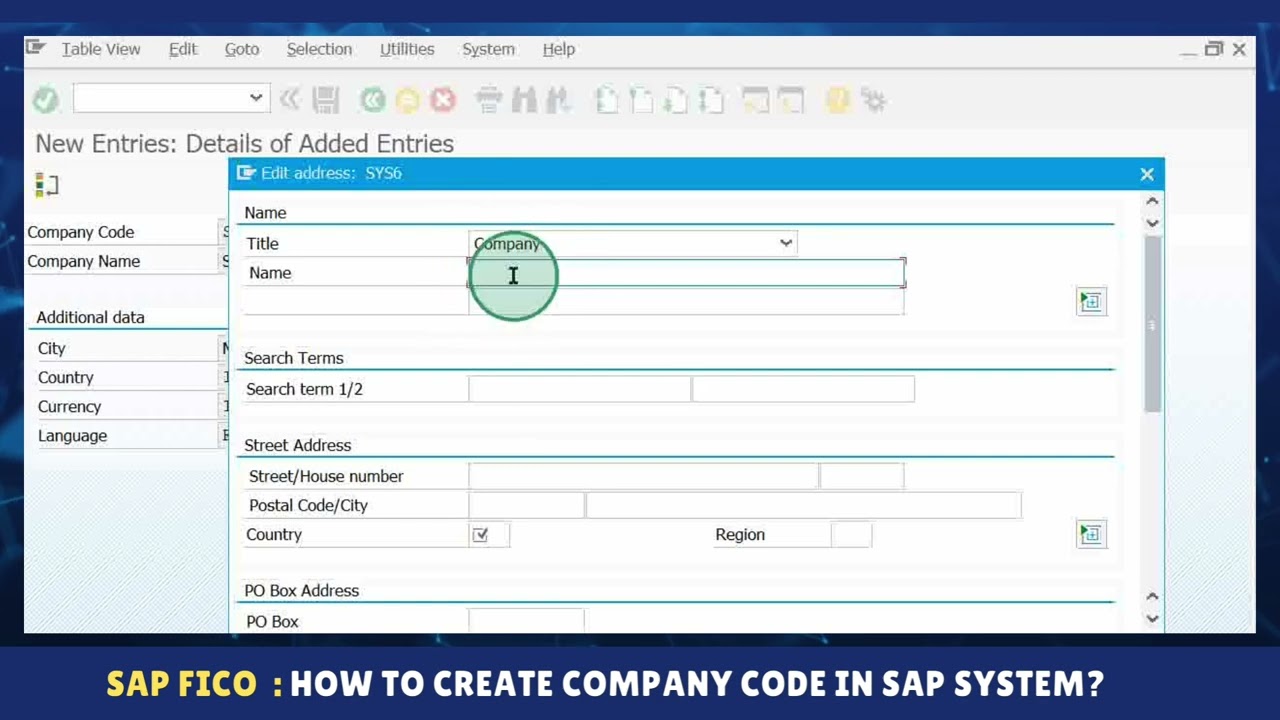Click the dialog's vertical scrollbar thumb
Screen dimensions: 1280x720
pyautogui.click(x=1152, y=323)
